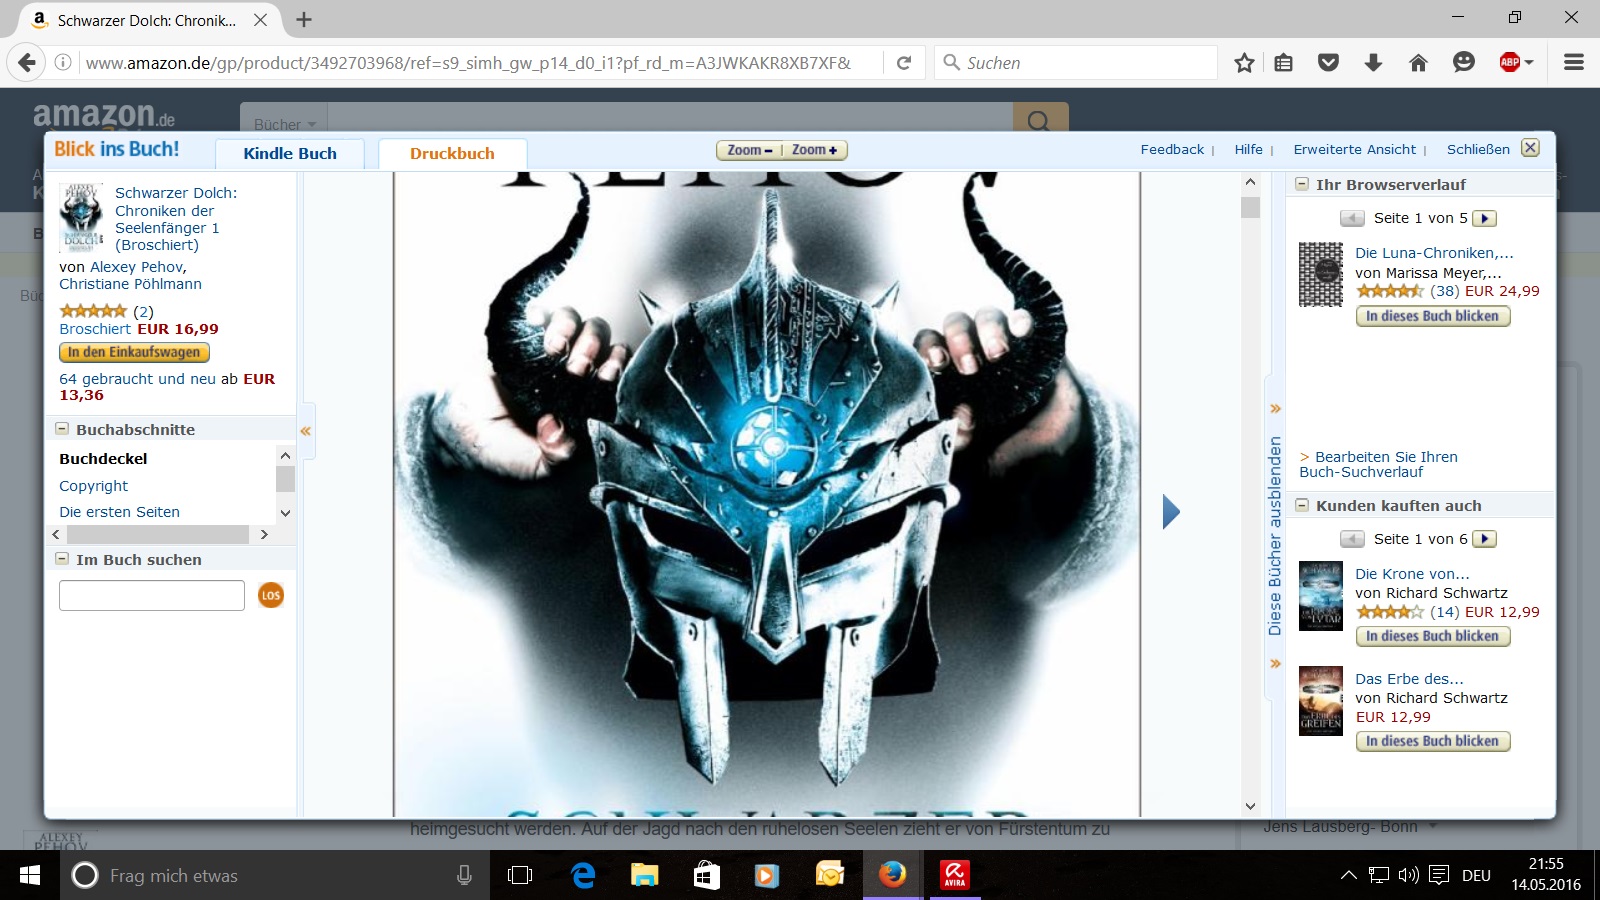Open 64 gebraucht und neu offers link

tap(137, 379)
